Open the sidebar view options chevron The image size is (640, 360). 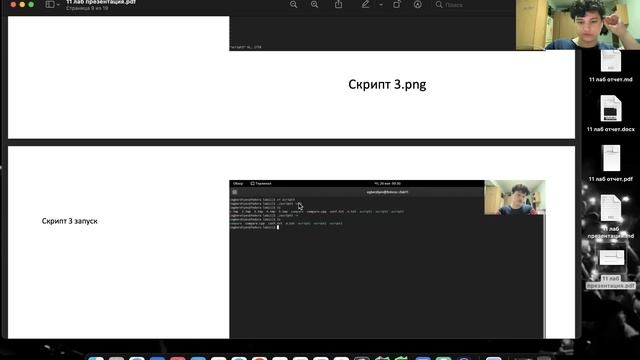coord(58,5)
